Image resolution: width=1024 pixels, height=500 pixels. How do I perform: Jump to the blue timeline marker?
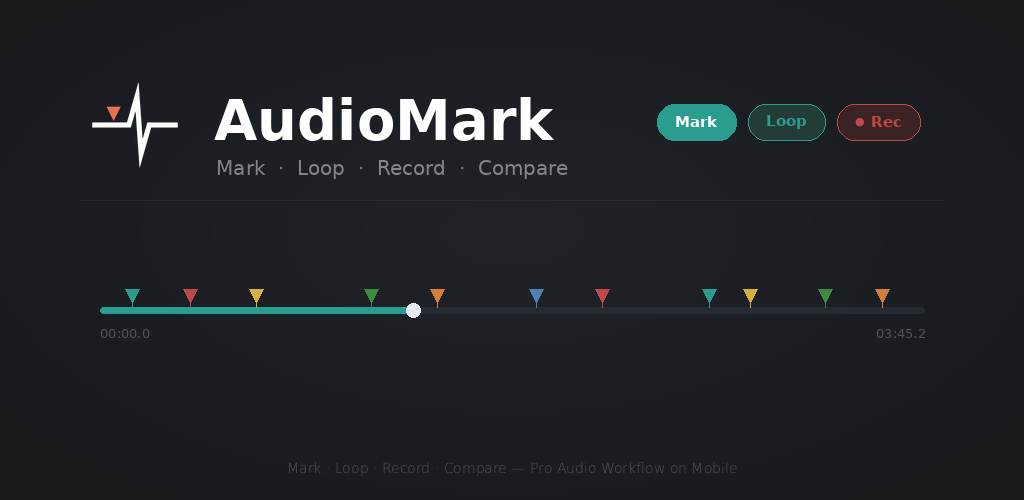536,297
